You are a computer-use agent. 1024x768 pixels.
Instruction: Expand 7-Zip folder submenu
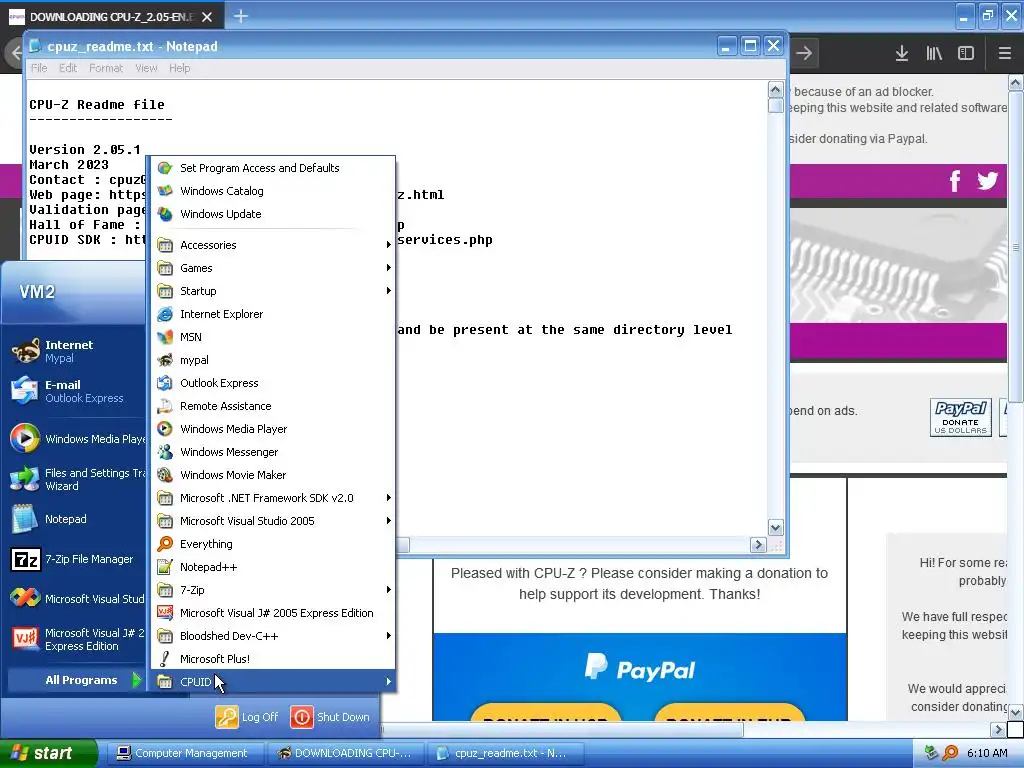click(x=271, y=590)
